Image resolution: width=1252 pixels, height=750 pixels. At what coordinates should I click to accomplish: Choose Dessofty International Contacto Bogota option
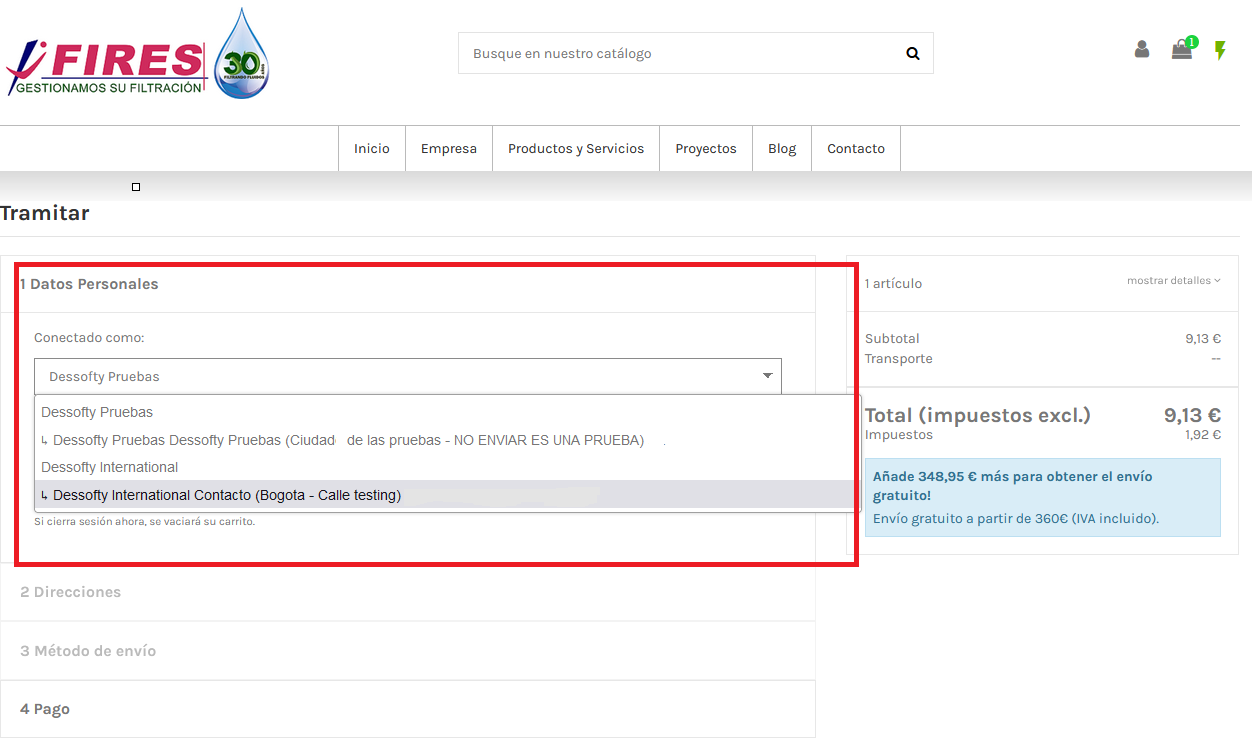point(447,495)
